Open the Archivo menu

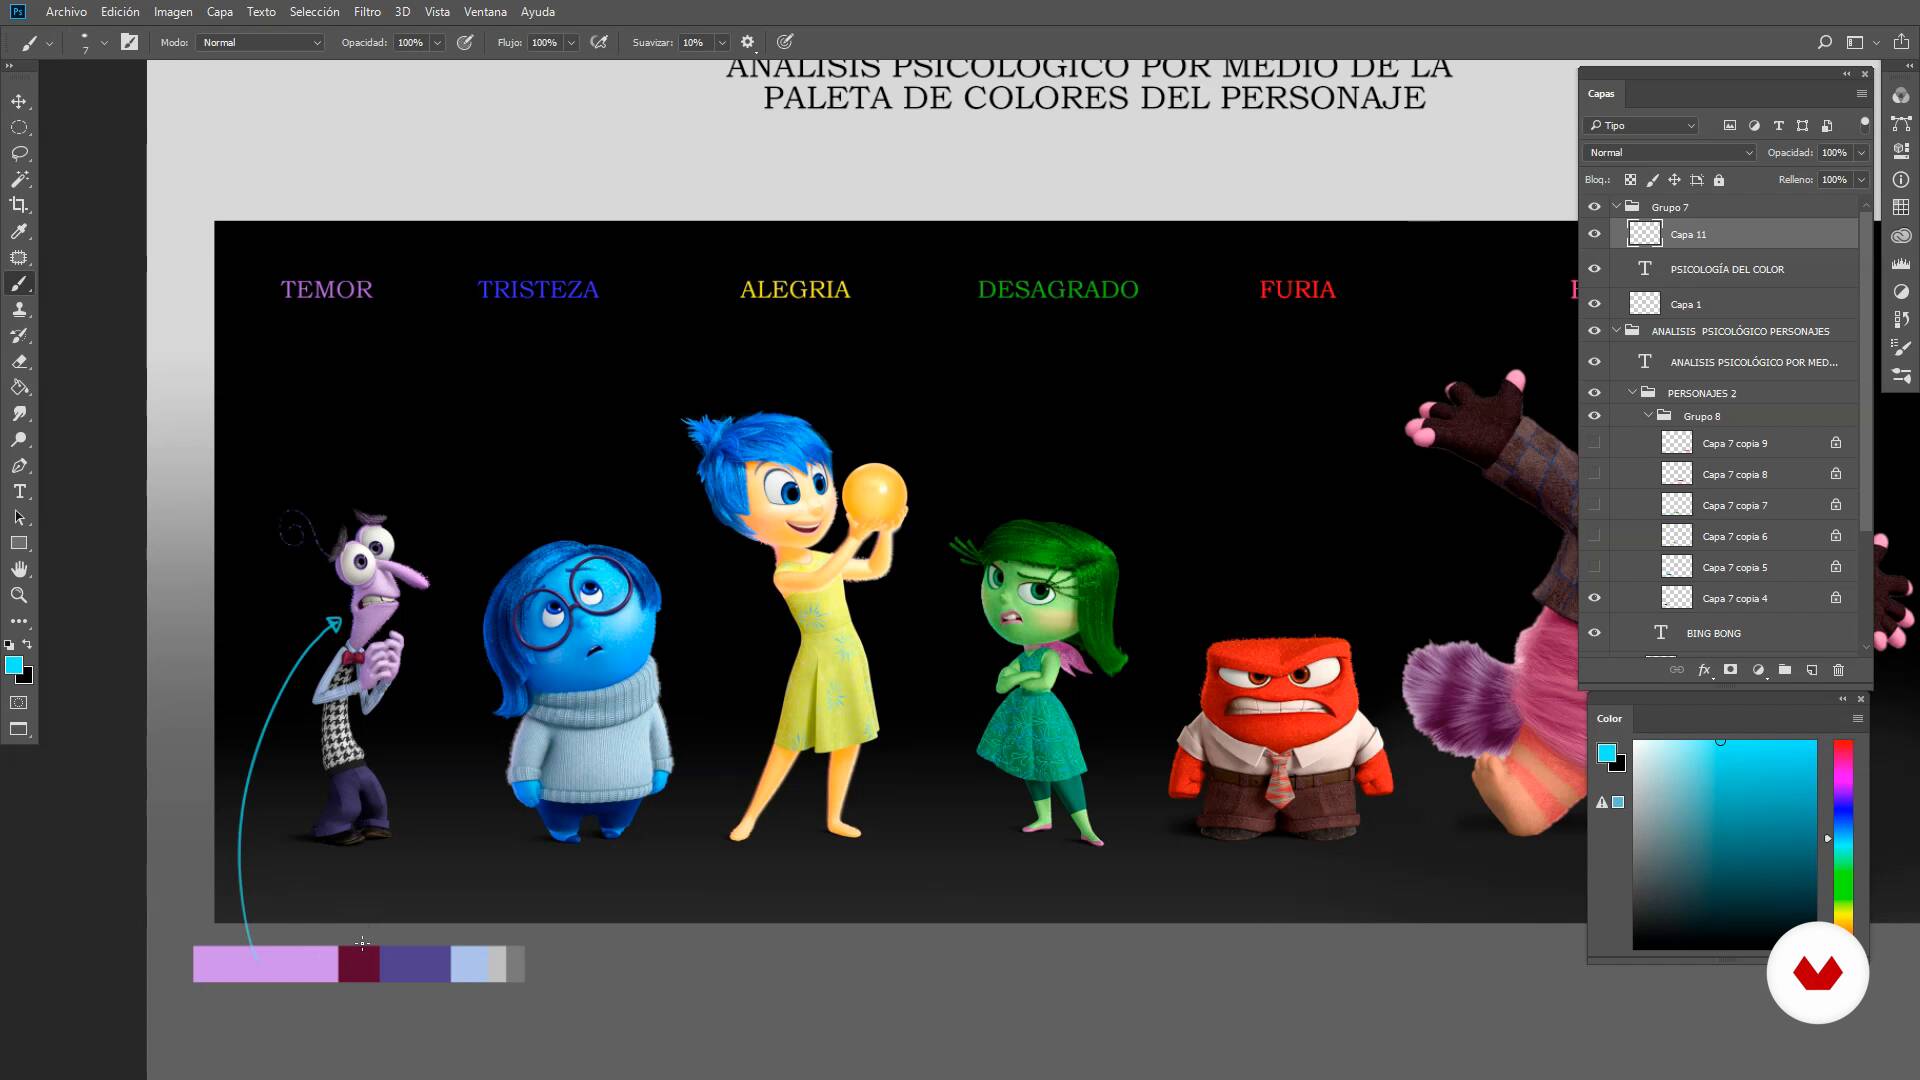point(66,12)
